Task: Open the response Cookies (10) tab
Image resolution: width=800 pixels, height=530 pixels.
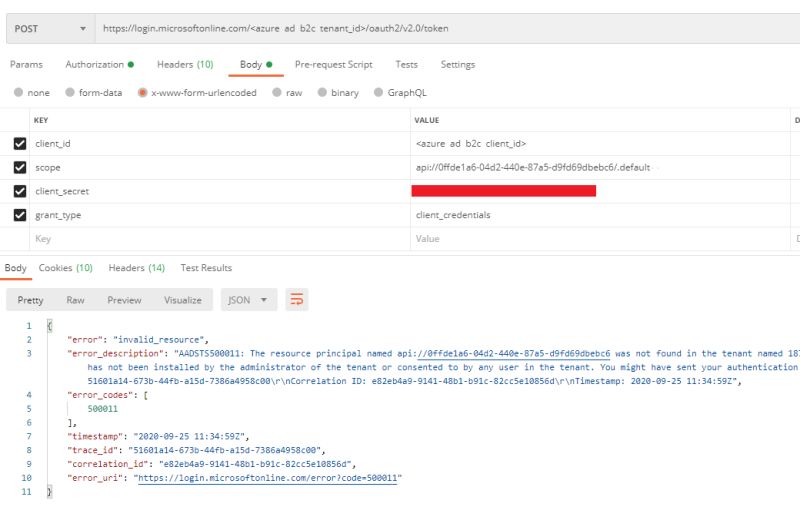Action: tap(66, 268)
